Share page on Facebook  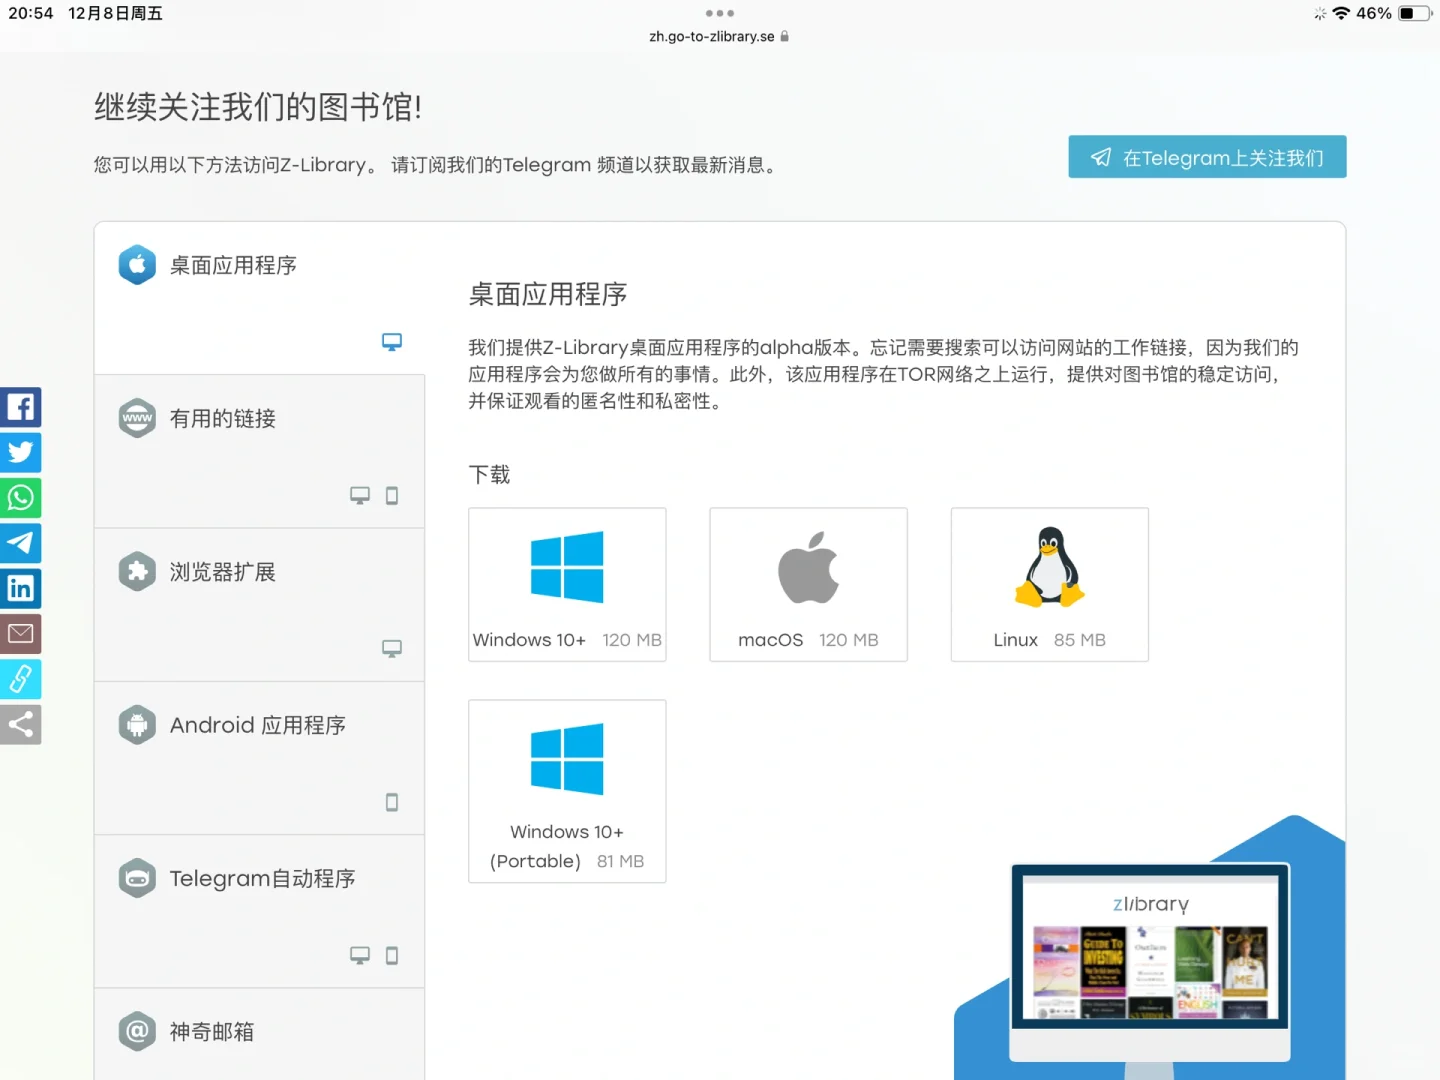(20, 407)
